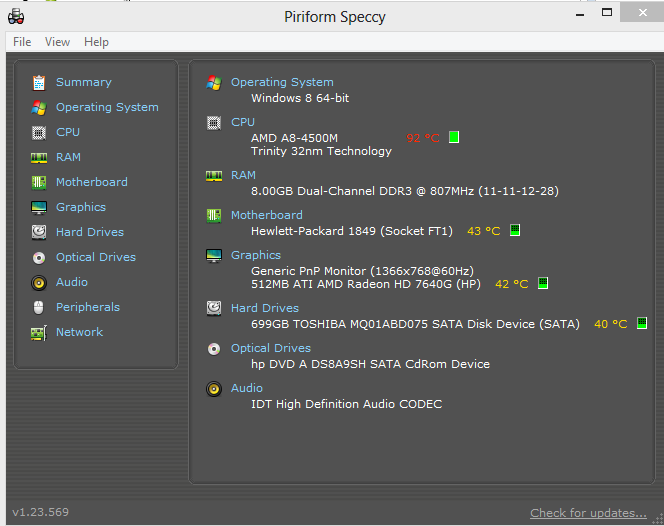Viewport: 664px width, 526px height.
Task: Click the Operating System heading in summary
Action: coord(282,82)
